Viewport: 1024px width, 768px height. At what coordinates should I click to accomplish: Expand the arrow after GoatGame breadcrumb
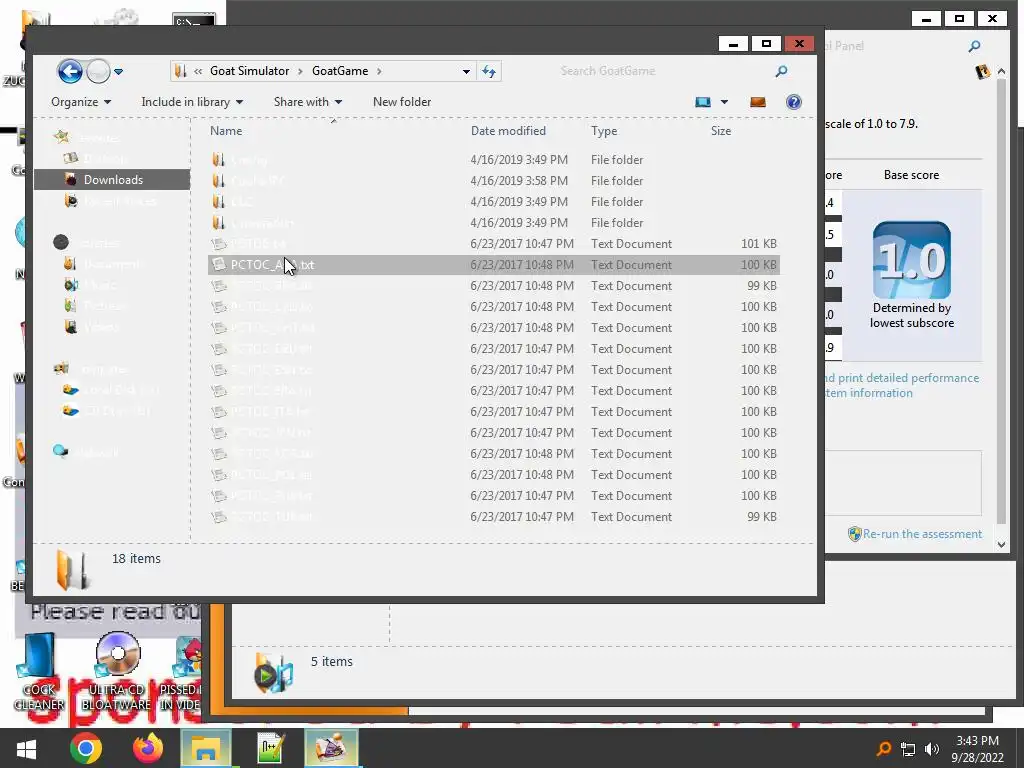pyautogui.click(x=379, y=71)
